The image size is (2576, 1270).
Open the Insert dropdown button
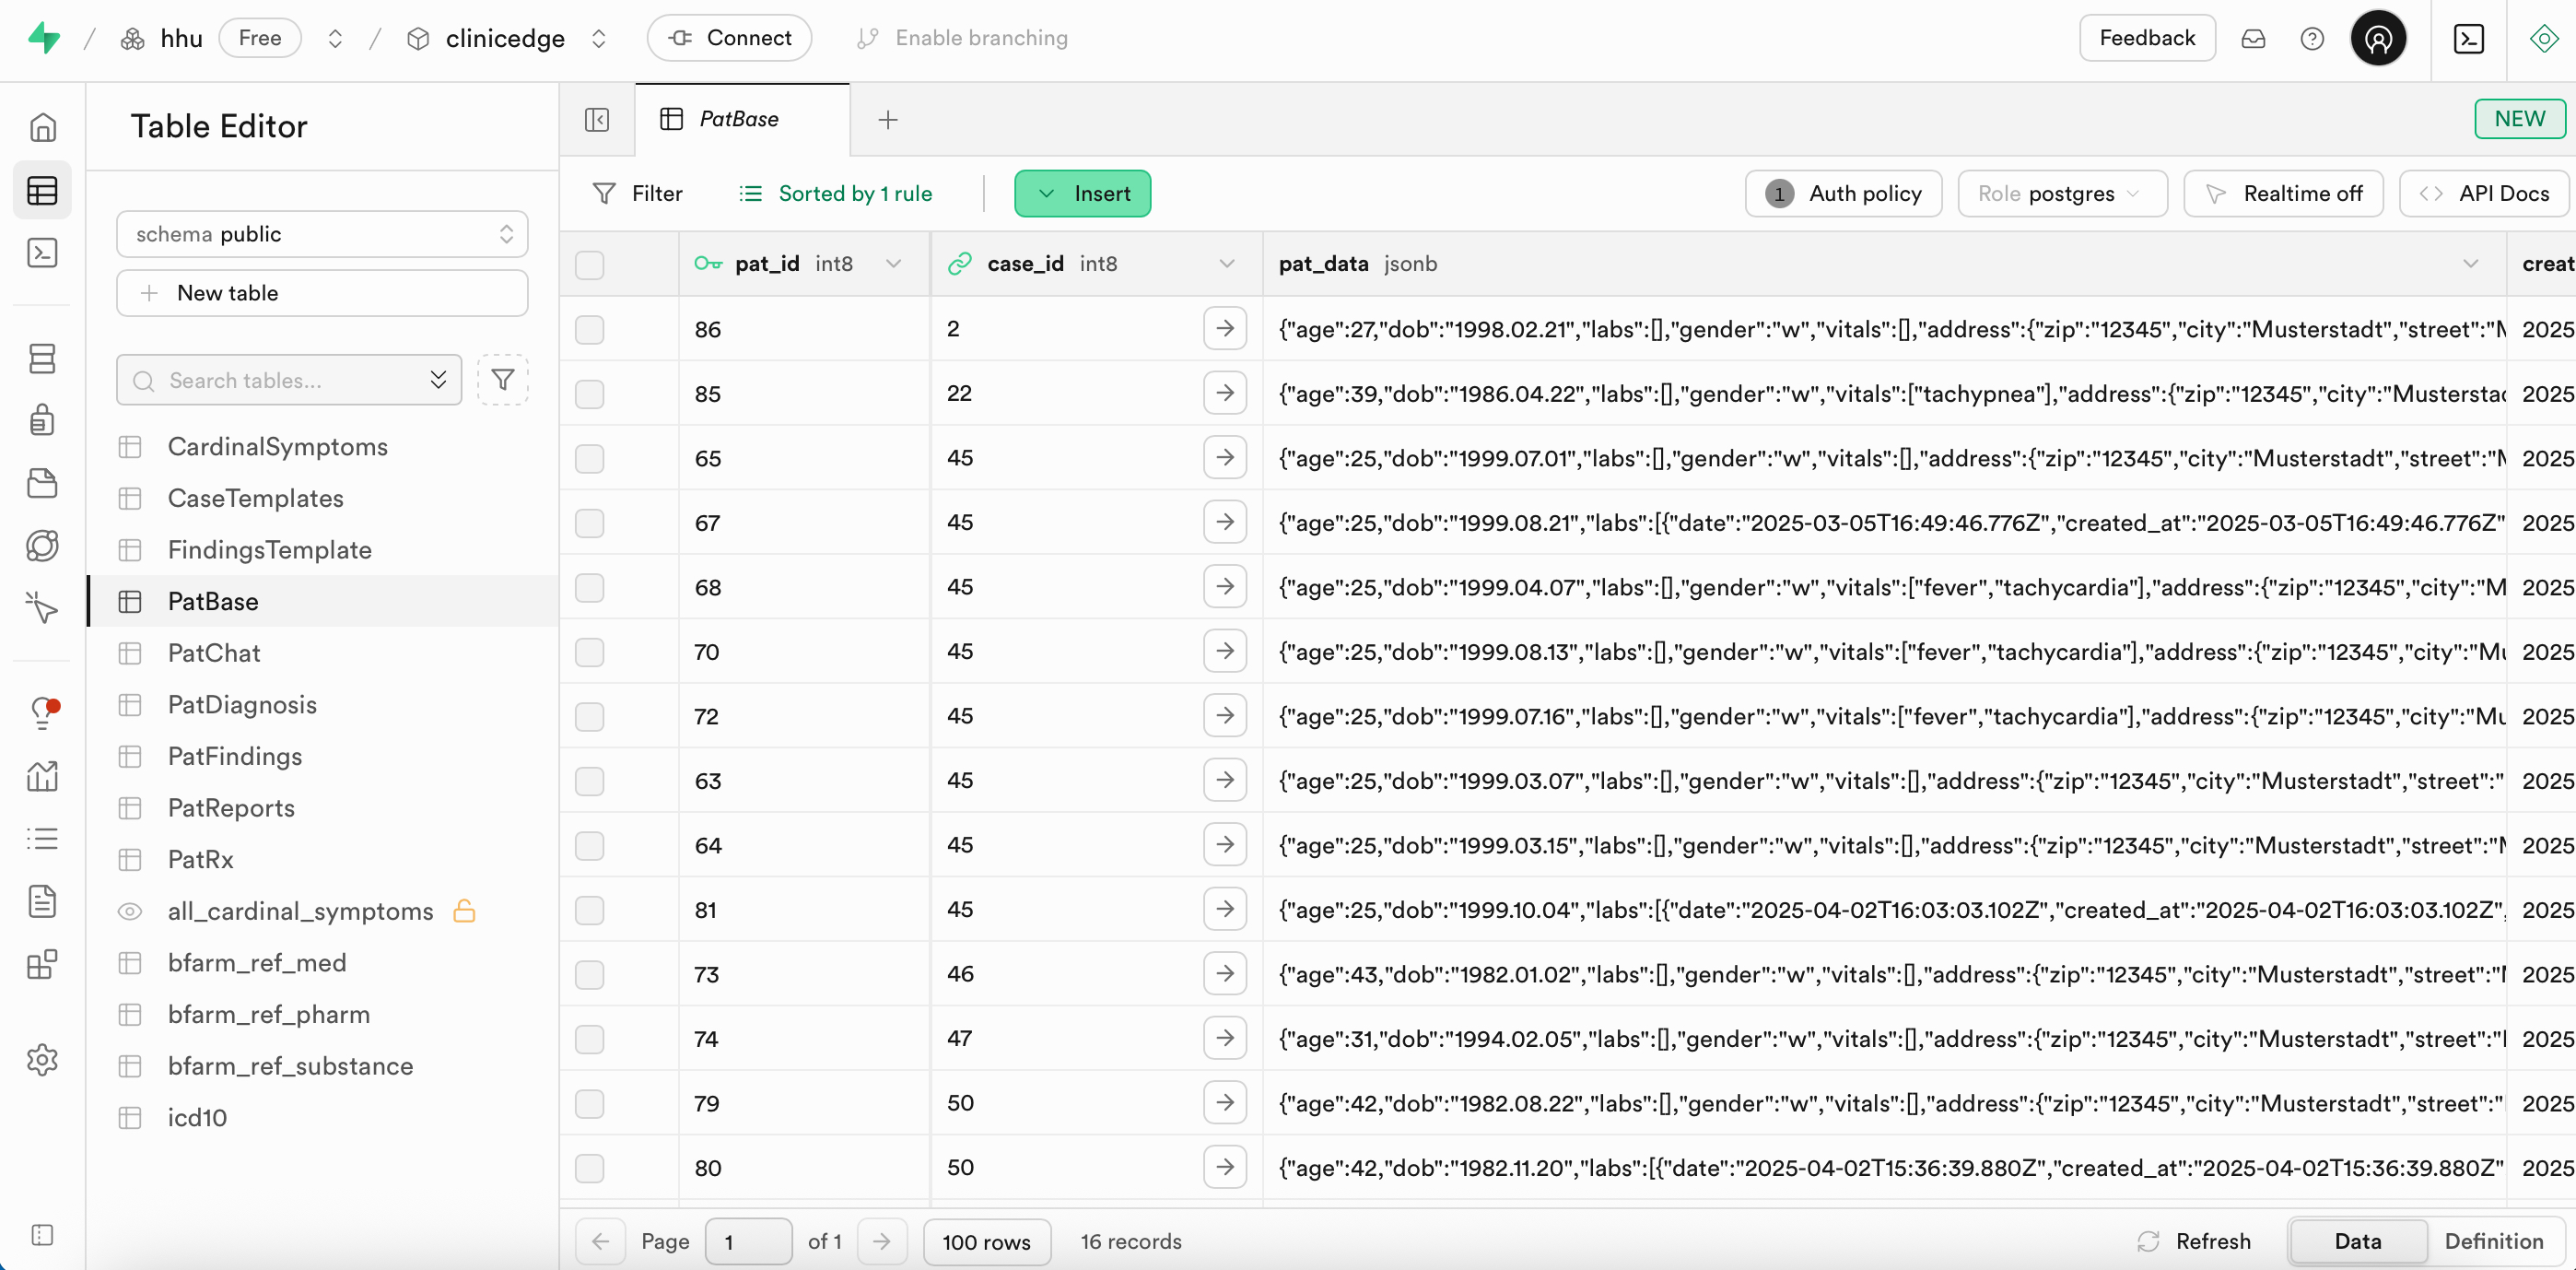tap(1082, 193)
